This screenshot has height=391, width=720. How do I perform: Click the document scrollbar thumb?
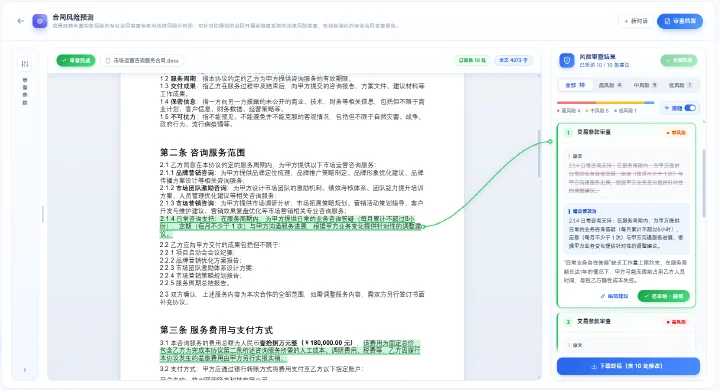coord(539,153)
